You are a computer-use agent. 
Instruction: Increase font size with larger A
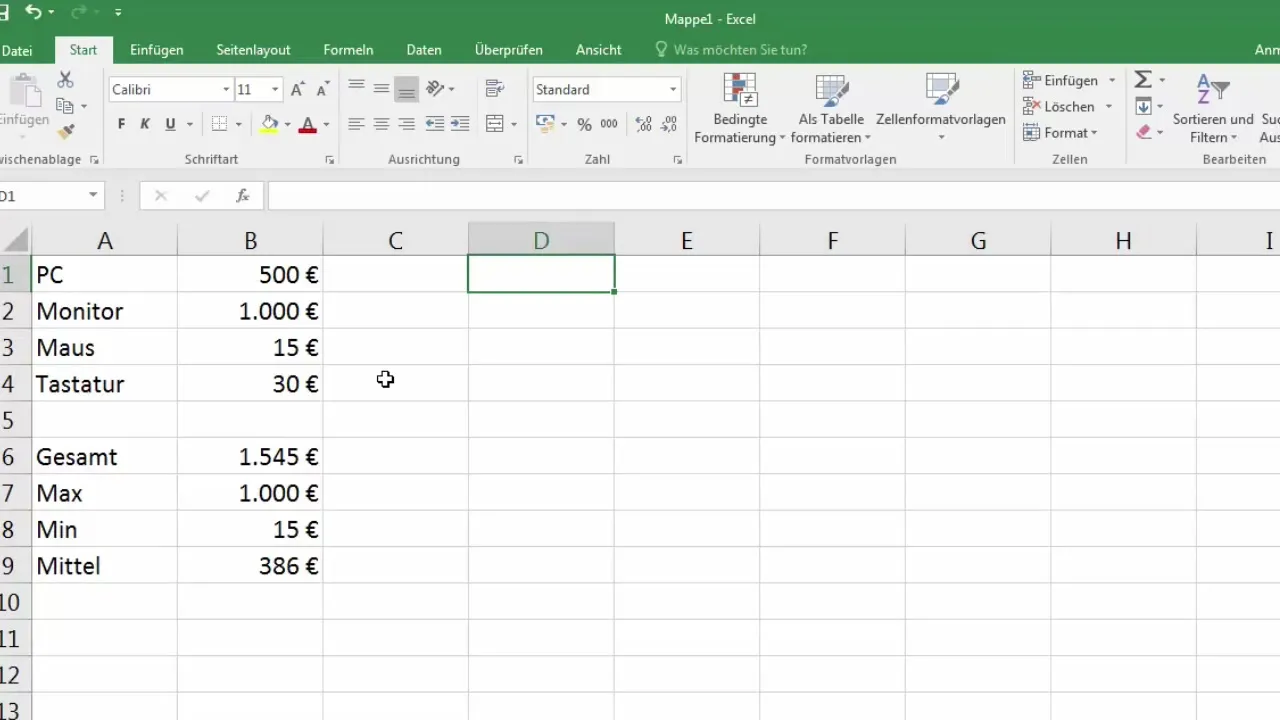297,90
